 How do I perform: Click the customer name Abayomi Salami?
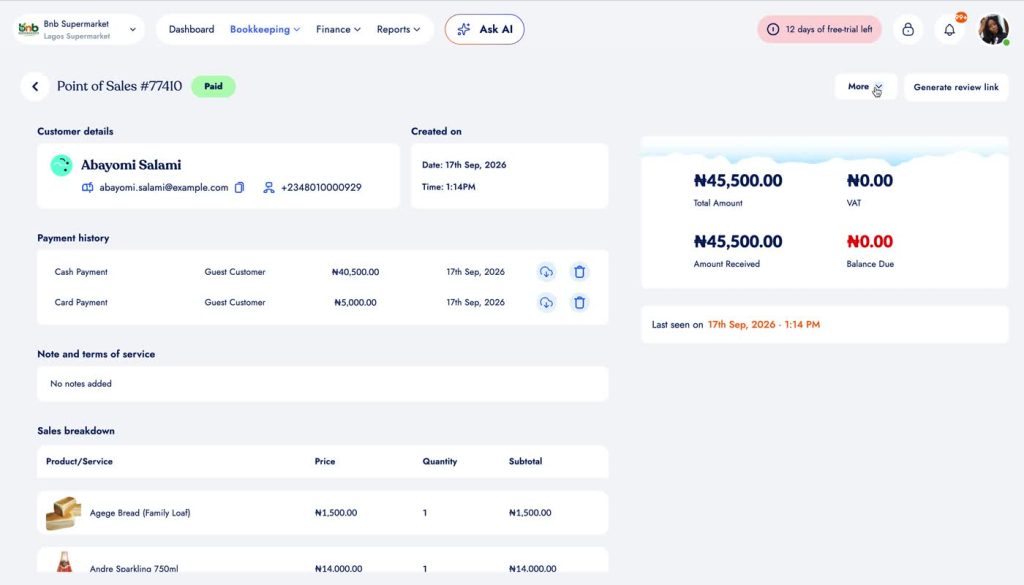[x=131, y=165]
